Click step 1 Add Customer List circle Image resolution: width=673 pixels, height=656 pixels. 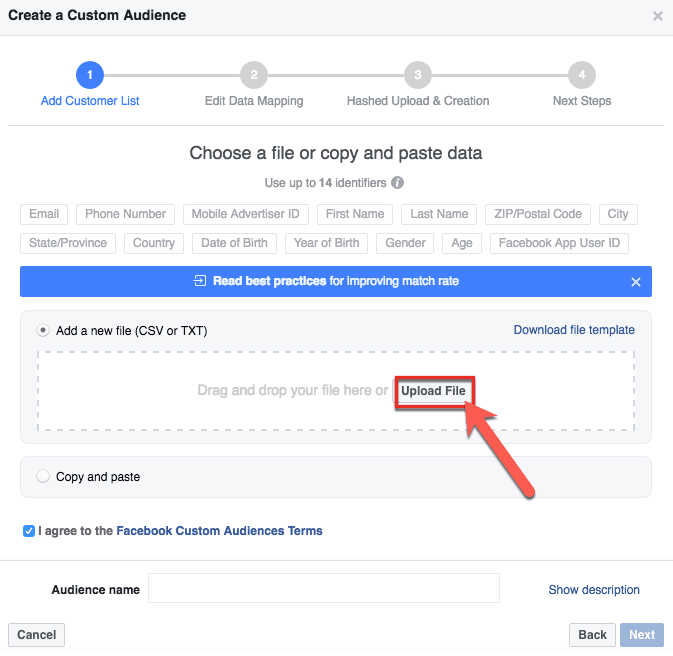90,75
